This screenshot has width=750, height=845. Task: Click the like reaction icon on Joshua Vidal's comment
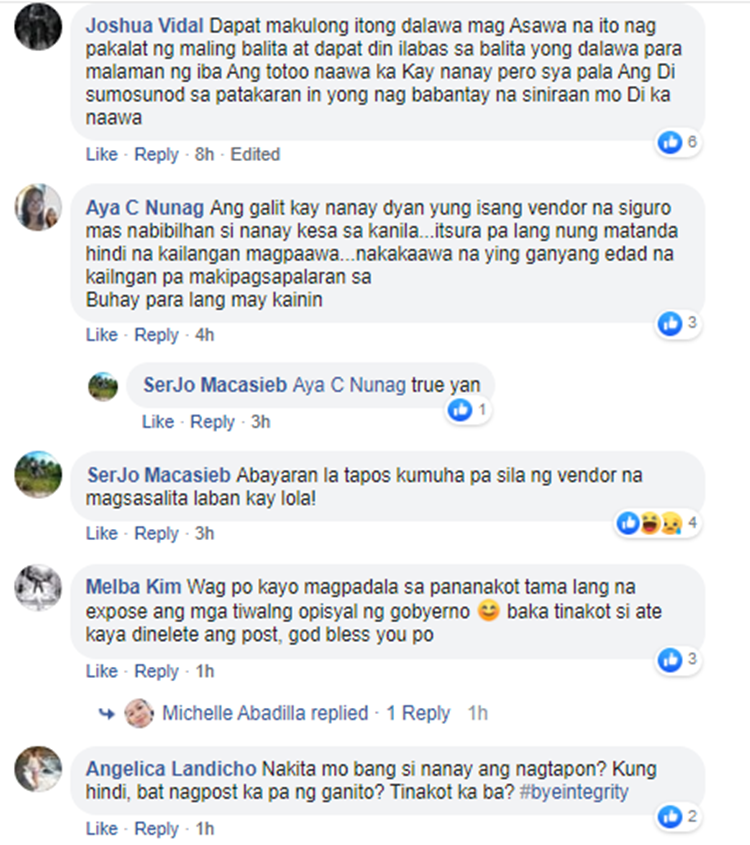[670, 142]
